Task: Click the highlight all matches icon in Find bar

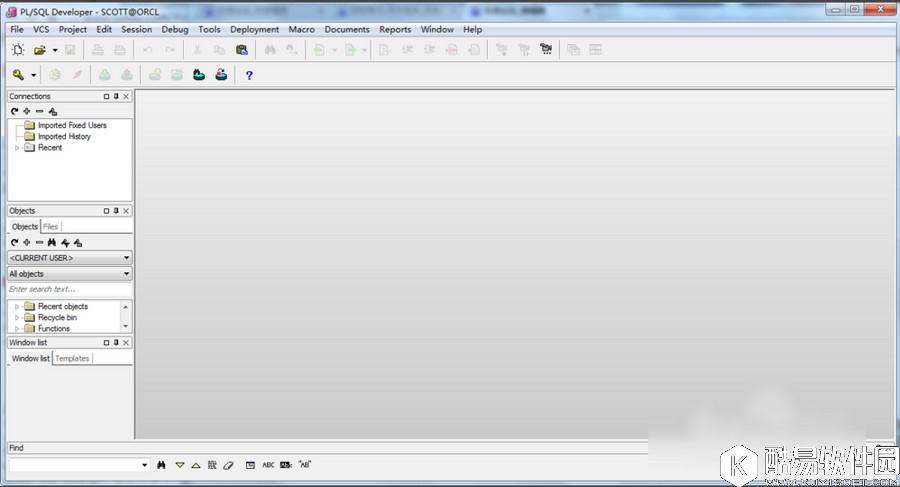Action: click(x=212, y=465)
